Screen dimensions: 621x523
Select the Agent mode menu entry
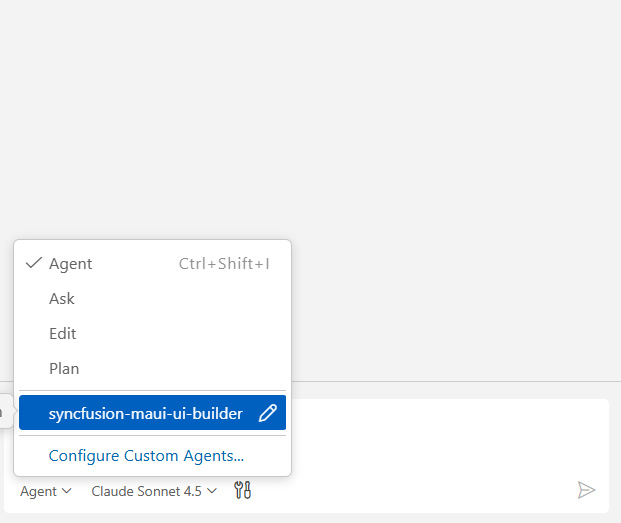tap(152, 264)
